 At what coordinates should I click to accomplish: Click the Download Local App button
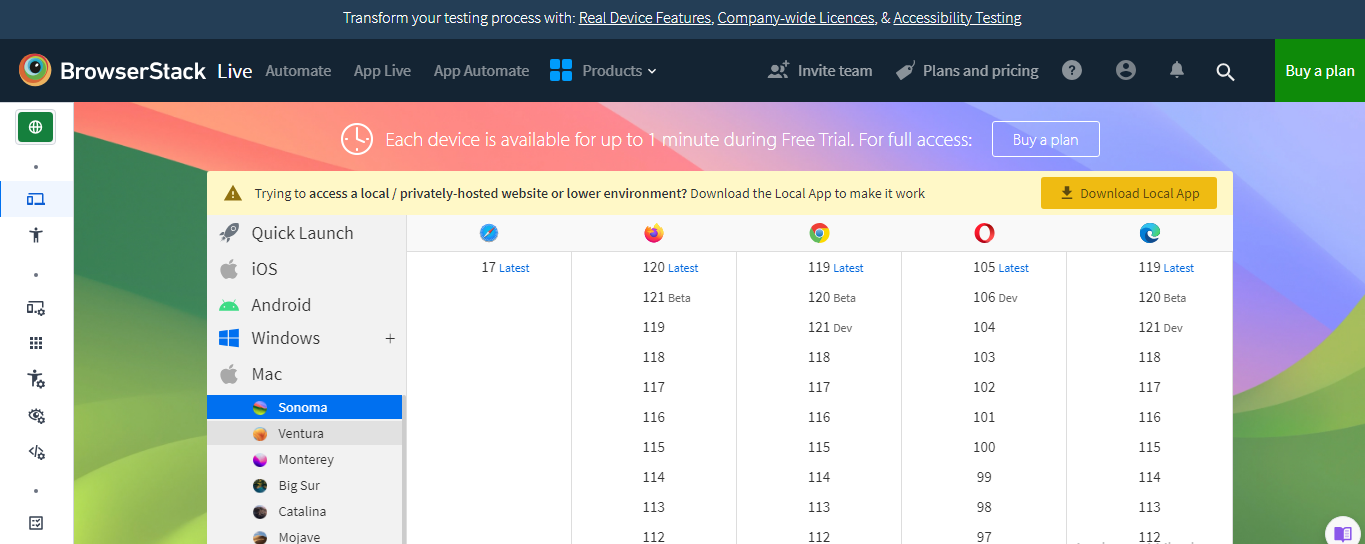click(1129, 193)
